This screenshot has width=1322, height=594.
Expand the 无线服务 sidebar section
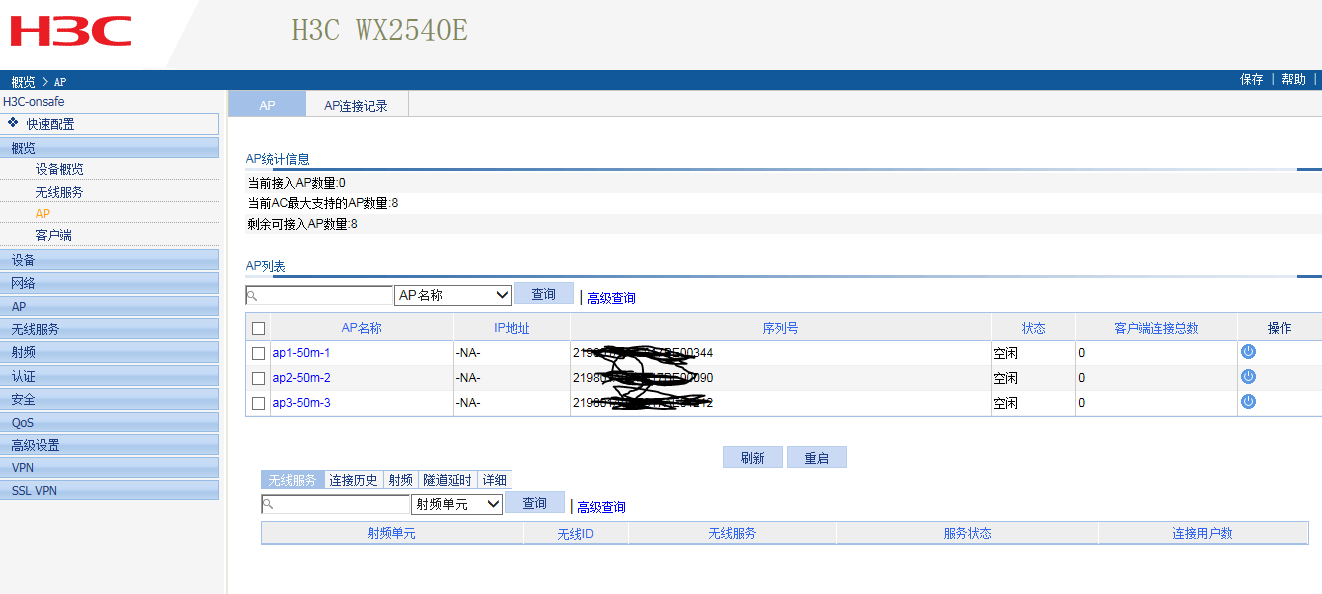(x=109, y=329)
